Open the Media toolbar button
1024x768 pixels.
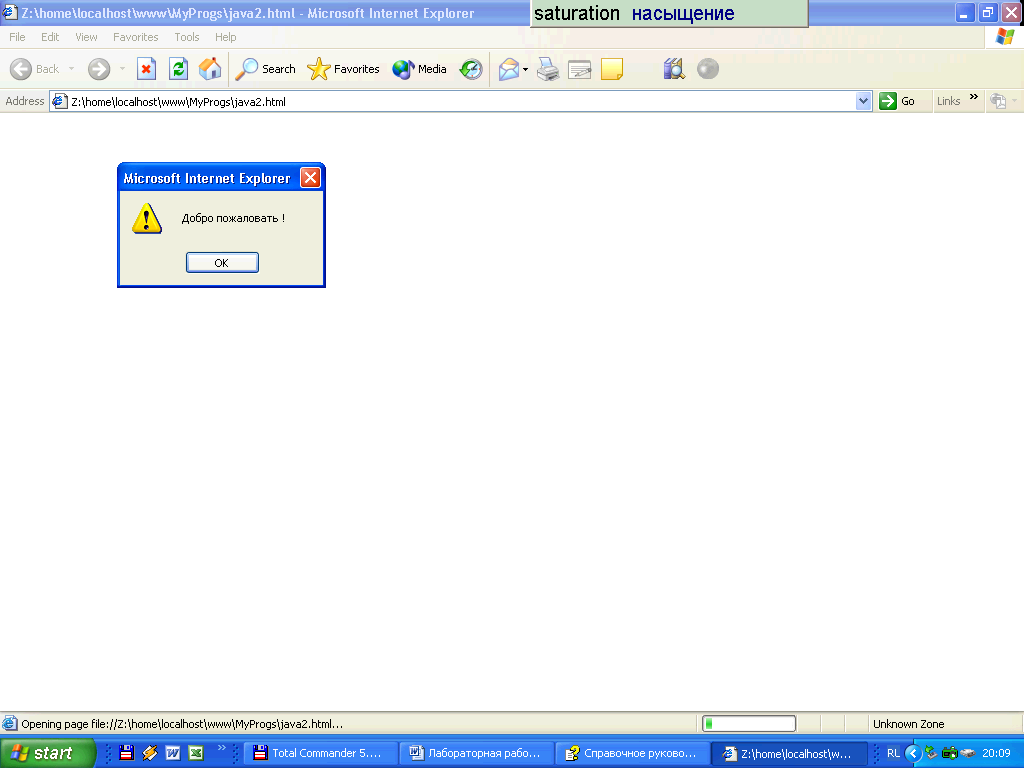coord(419,69)
